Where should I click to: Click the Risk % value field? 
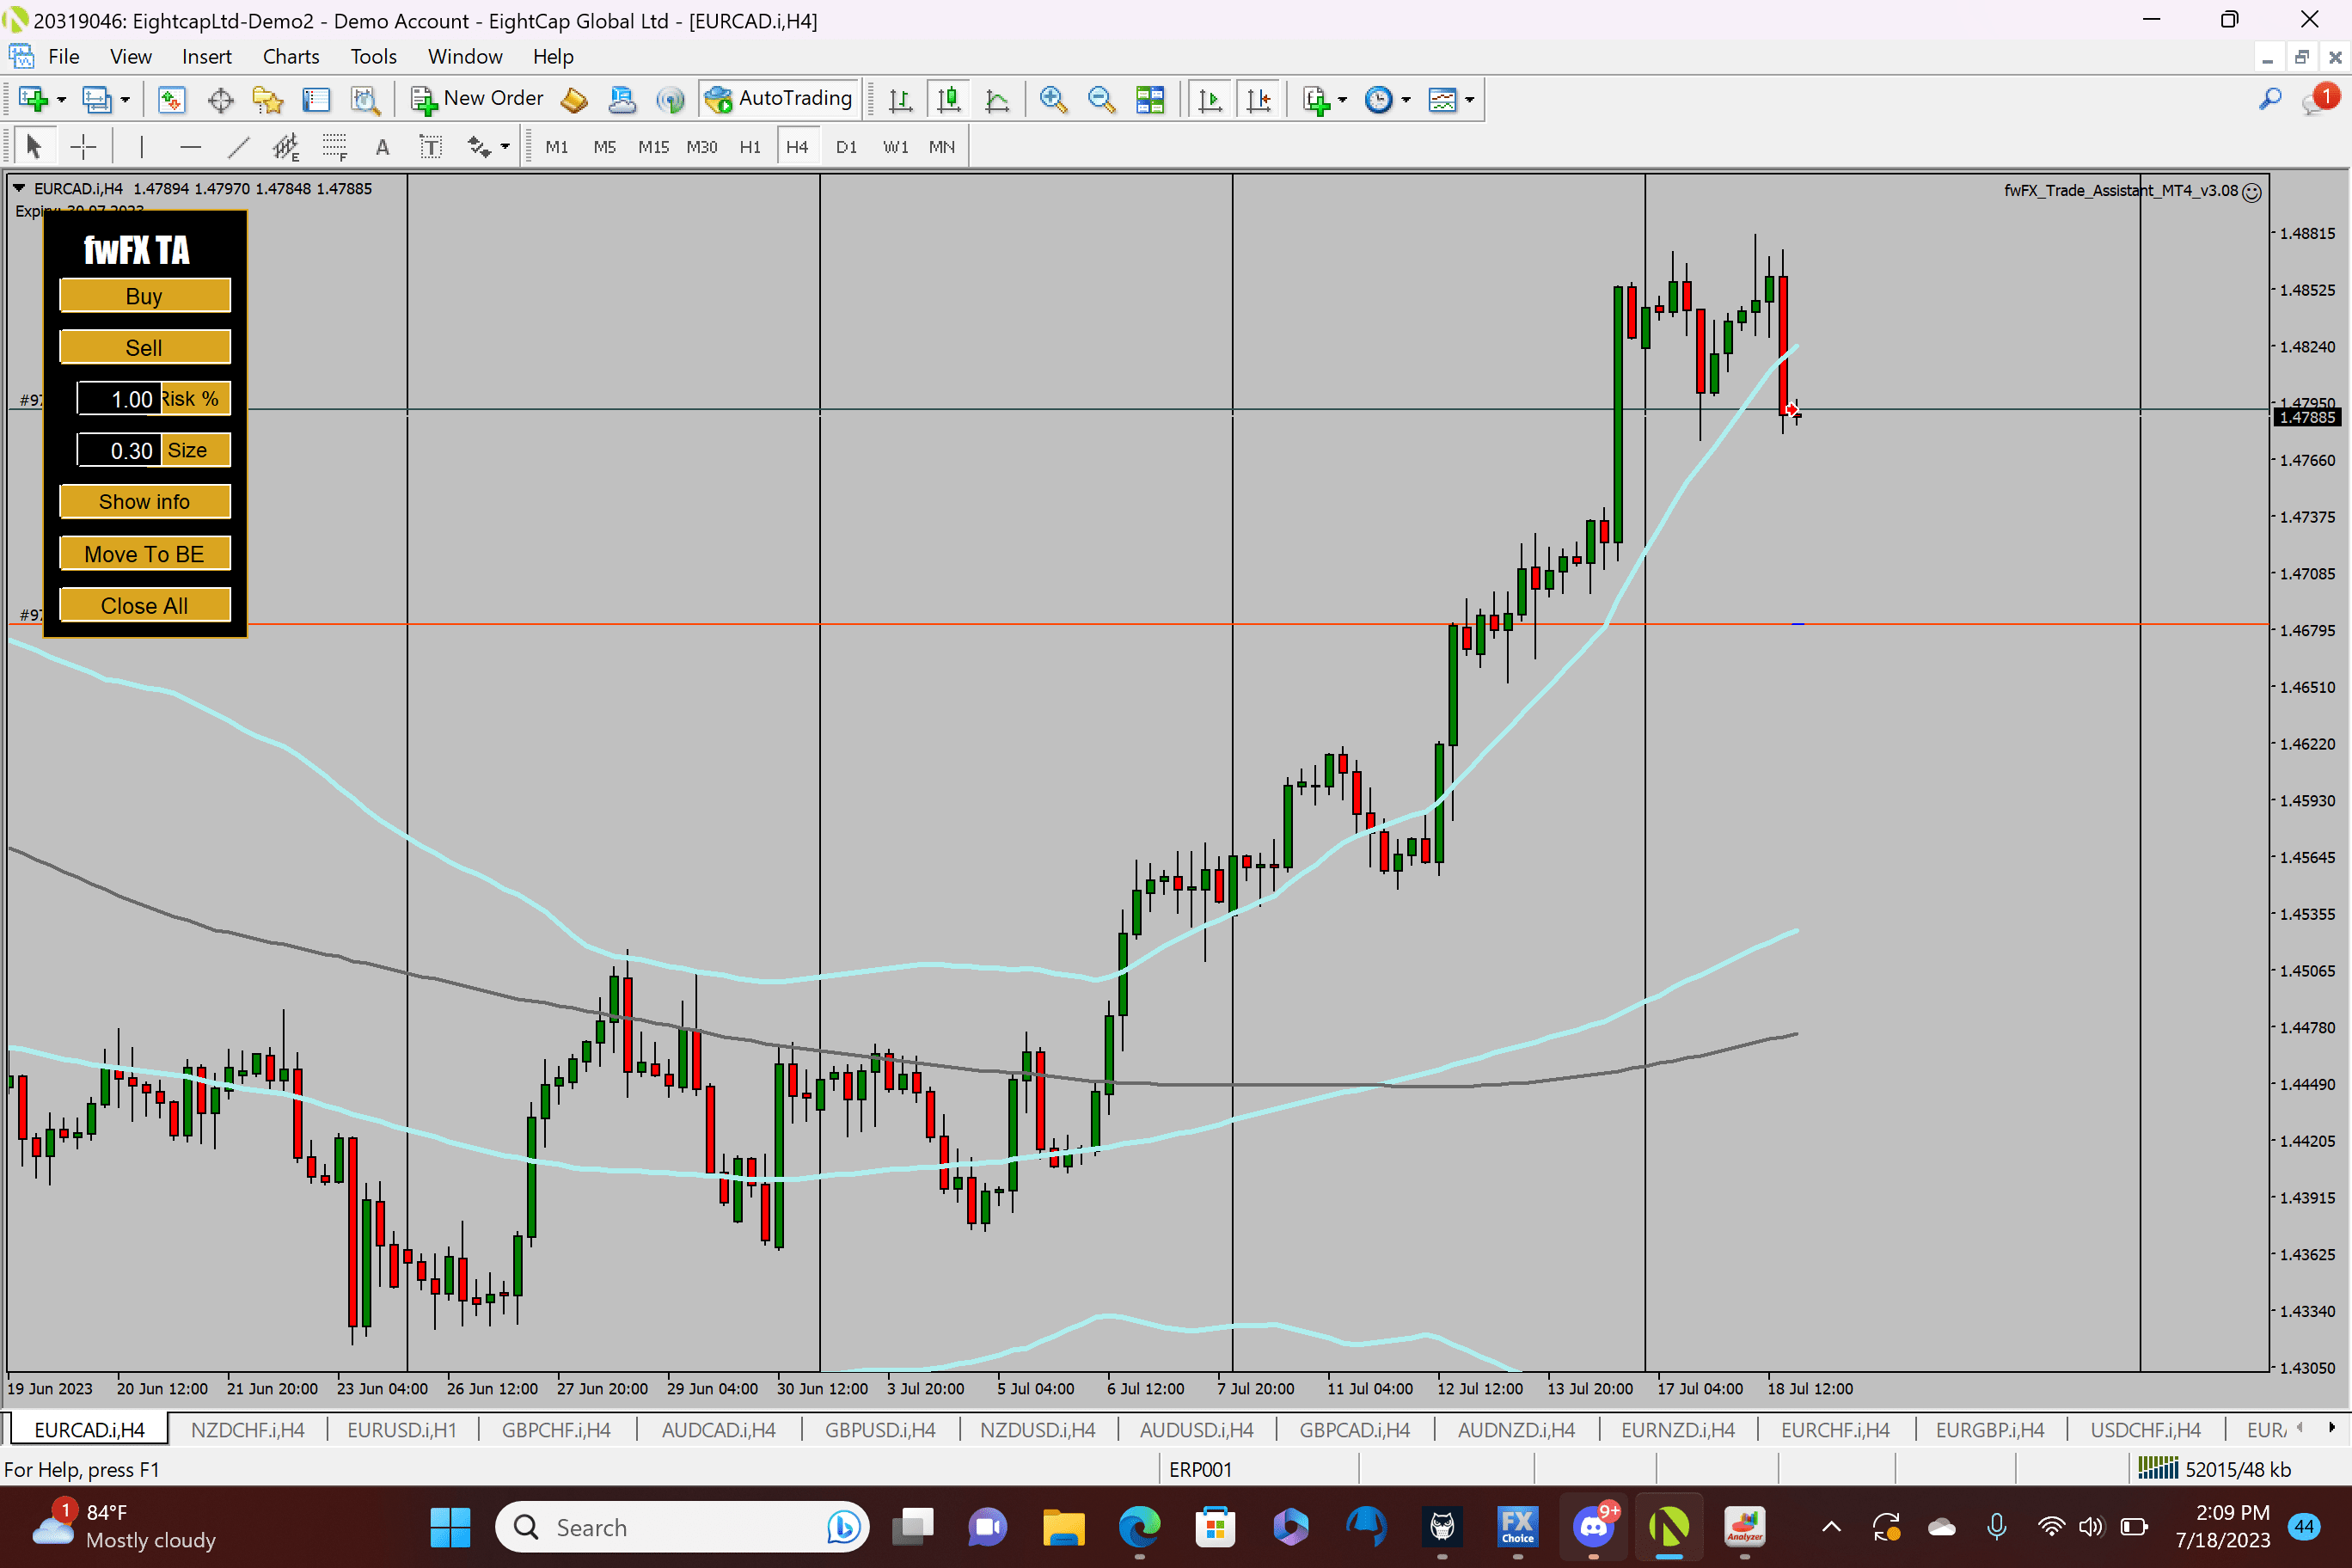pyautogui.click(x=119, y=398)
